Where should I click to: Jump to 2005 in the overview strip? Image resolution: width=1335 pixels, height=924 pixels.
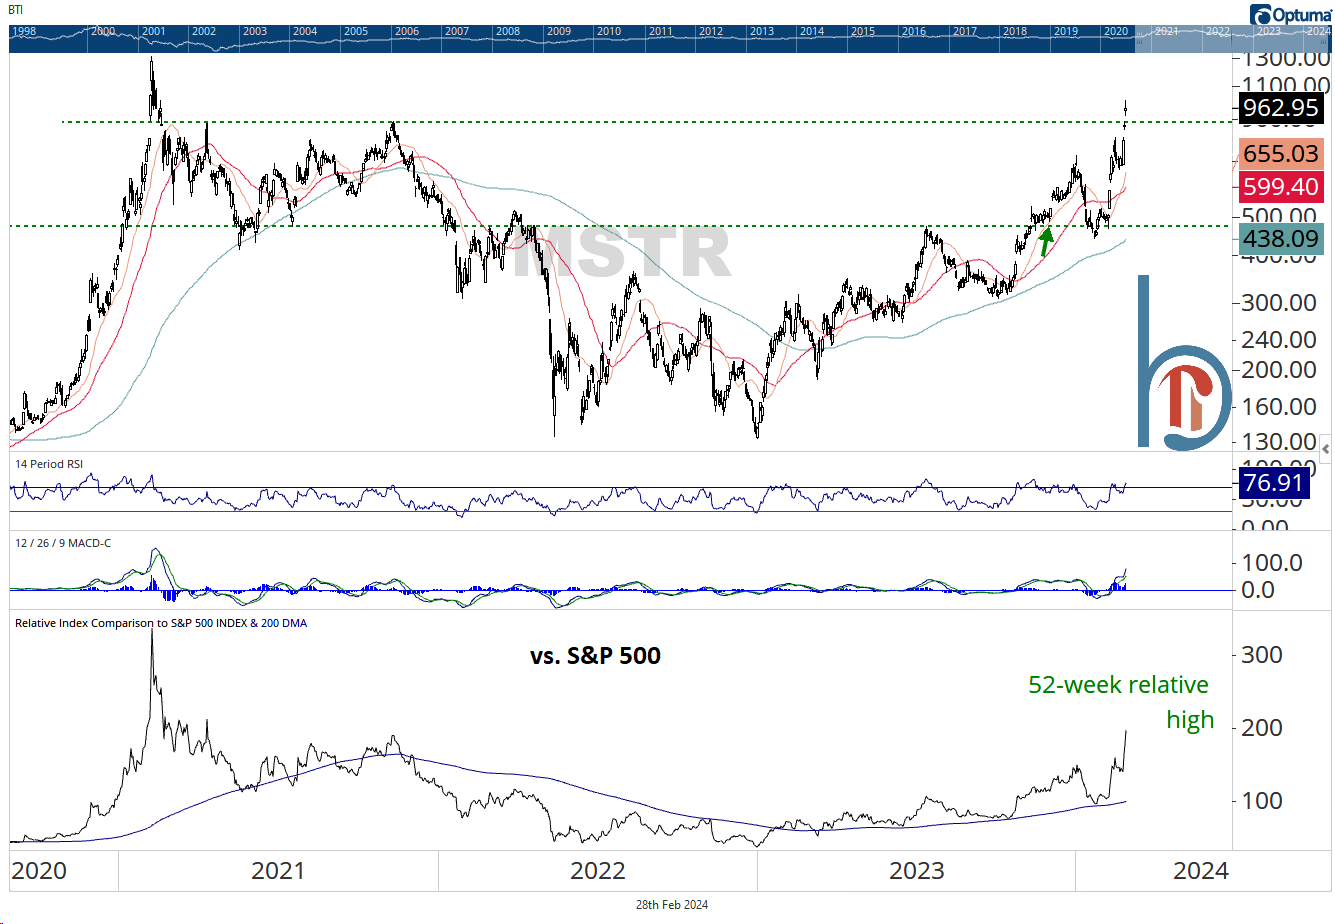coord(356,31)
